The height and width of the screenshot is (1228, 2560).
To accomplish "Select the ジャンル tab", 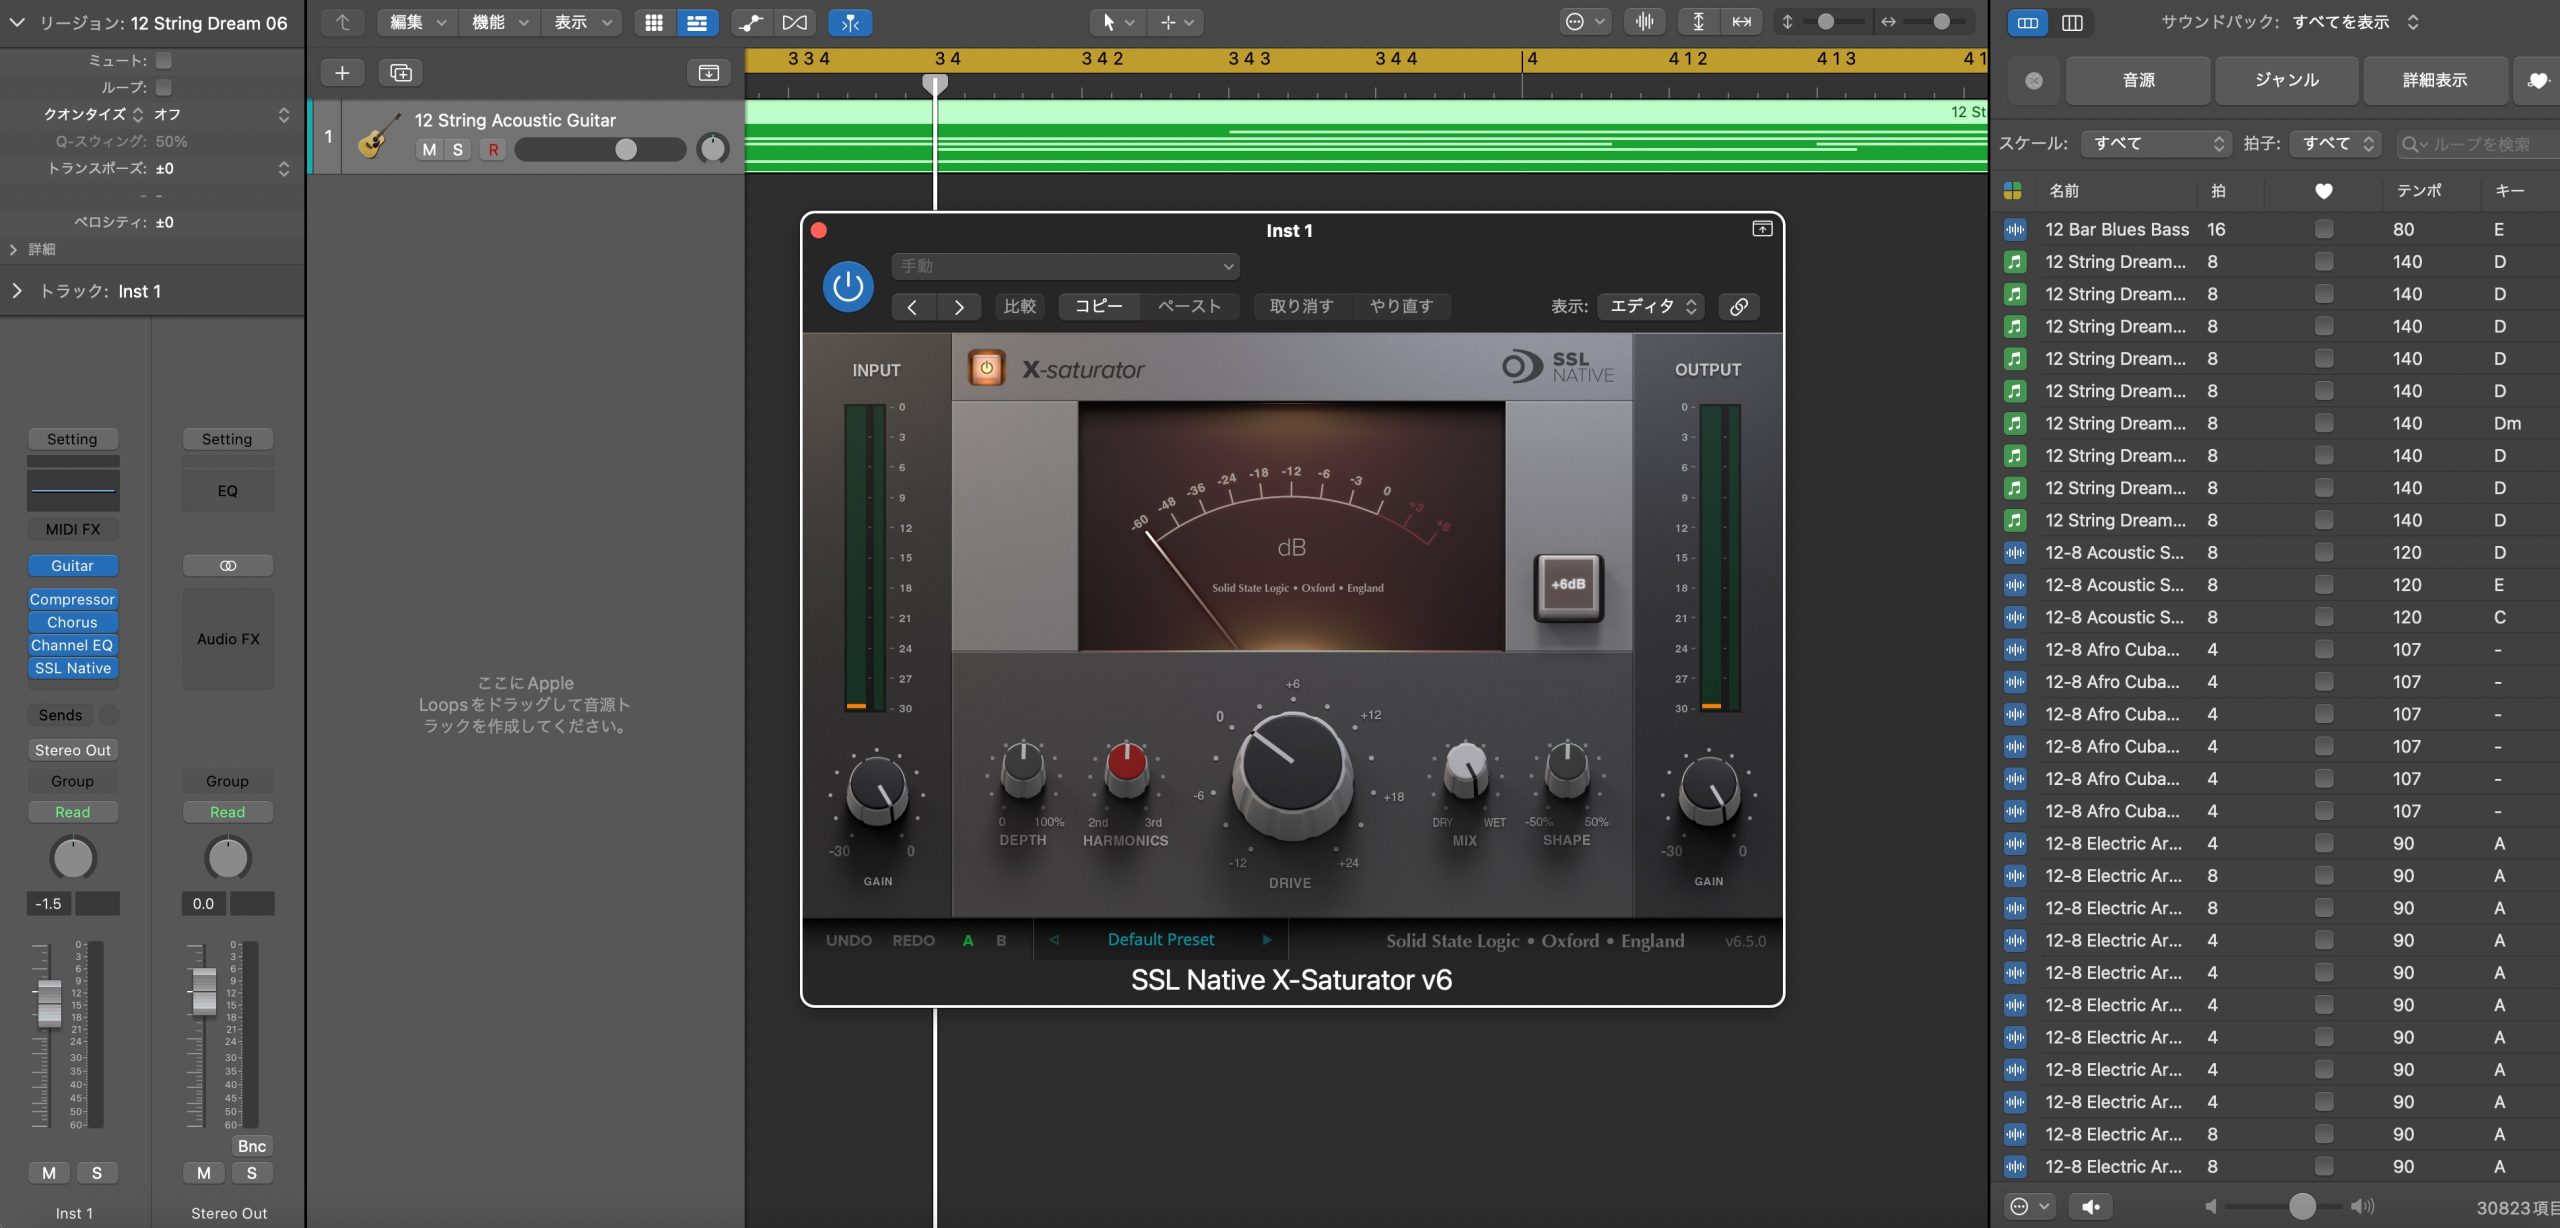I will [x=2286, y=80].
